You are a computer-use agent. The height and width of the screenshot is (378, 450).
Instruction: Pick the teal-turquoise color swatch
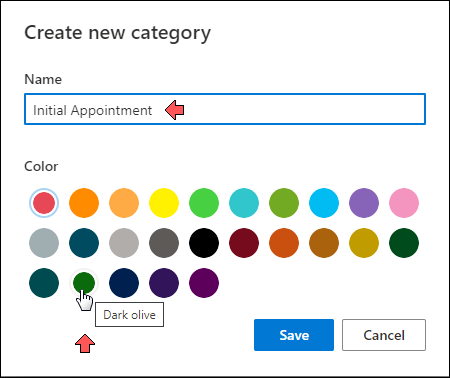(x=244, y=203)
